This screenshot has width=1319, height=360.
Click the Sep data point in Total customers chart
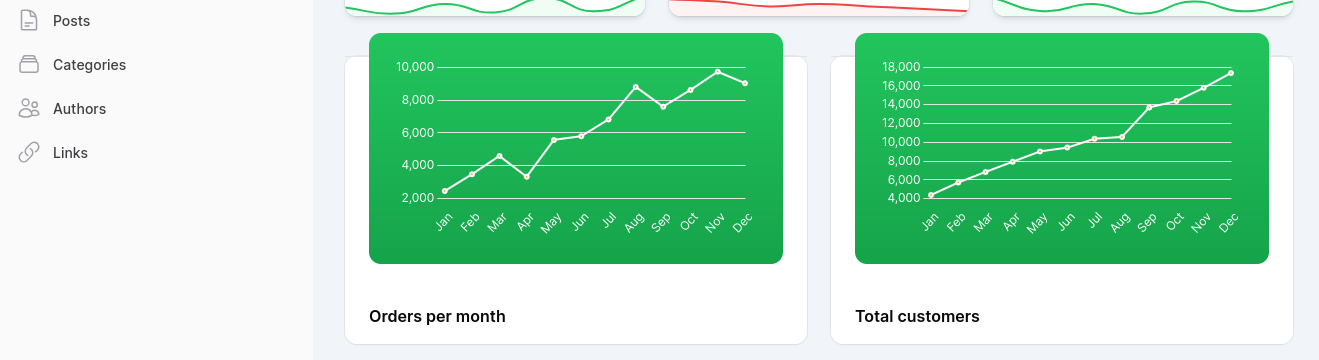coord(1148,107)
